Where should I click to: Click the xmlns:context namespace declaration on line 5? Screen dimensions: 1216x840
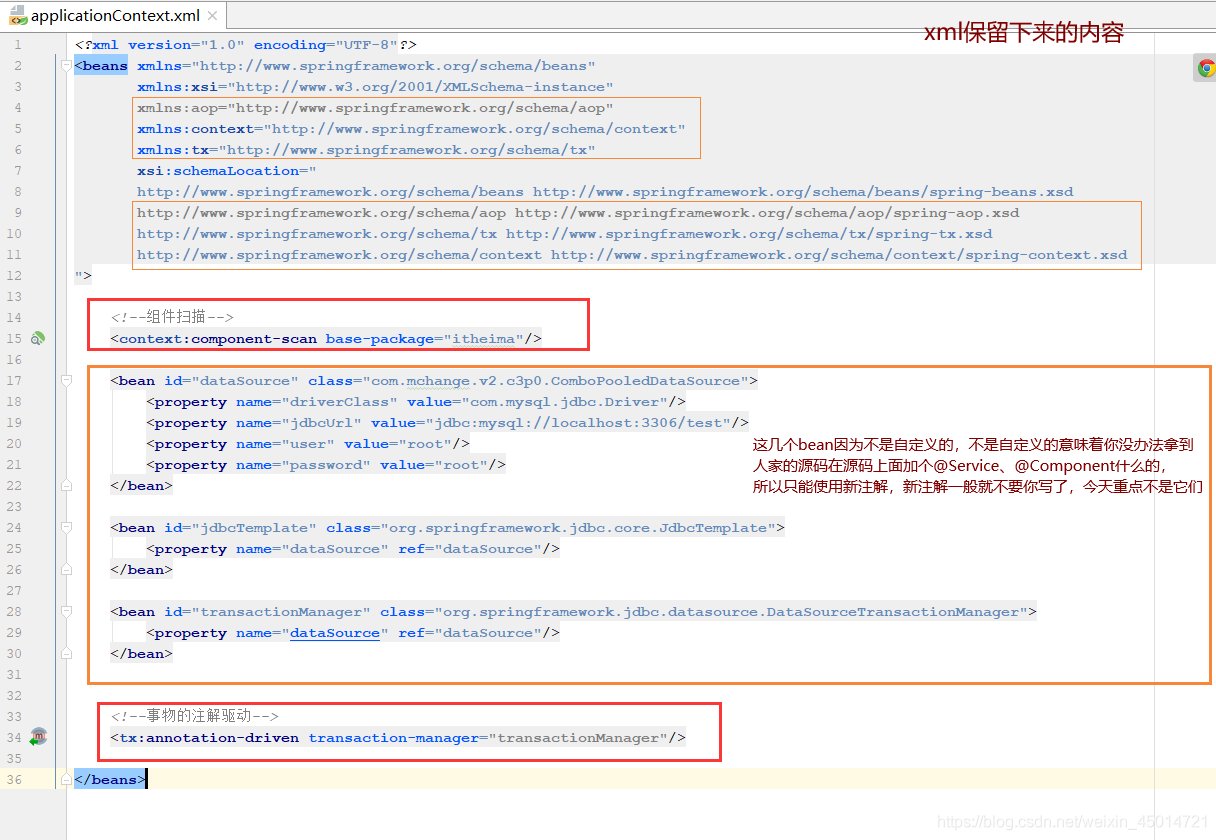411,129
